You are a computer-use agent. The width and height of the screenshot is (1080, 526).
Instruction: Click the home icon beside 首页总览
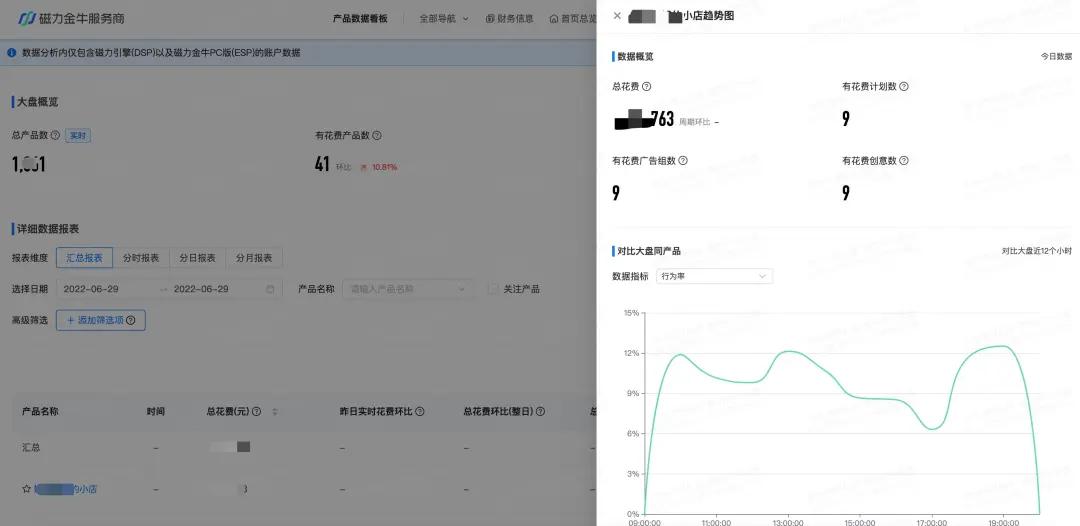(554, 19)
